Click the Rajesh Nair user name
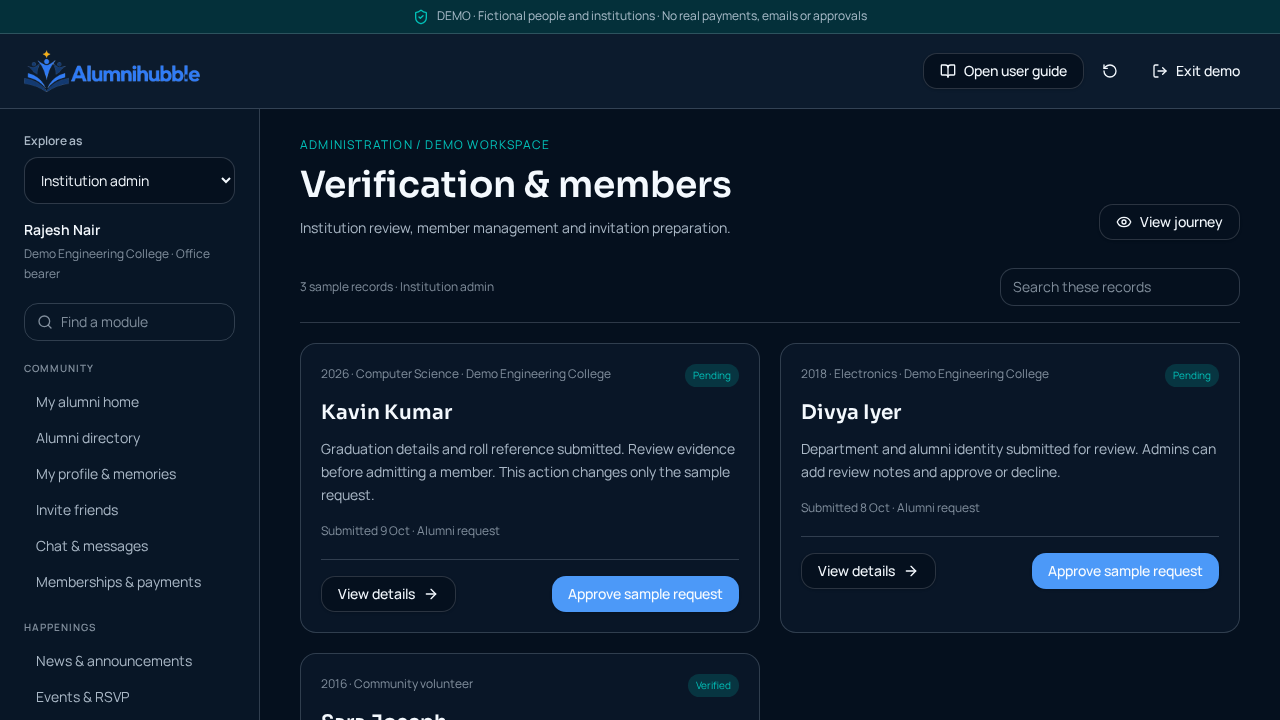Viewport: 1280px width, 720px height. [62, 230]
